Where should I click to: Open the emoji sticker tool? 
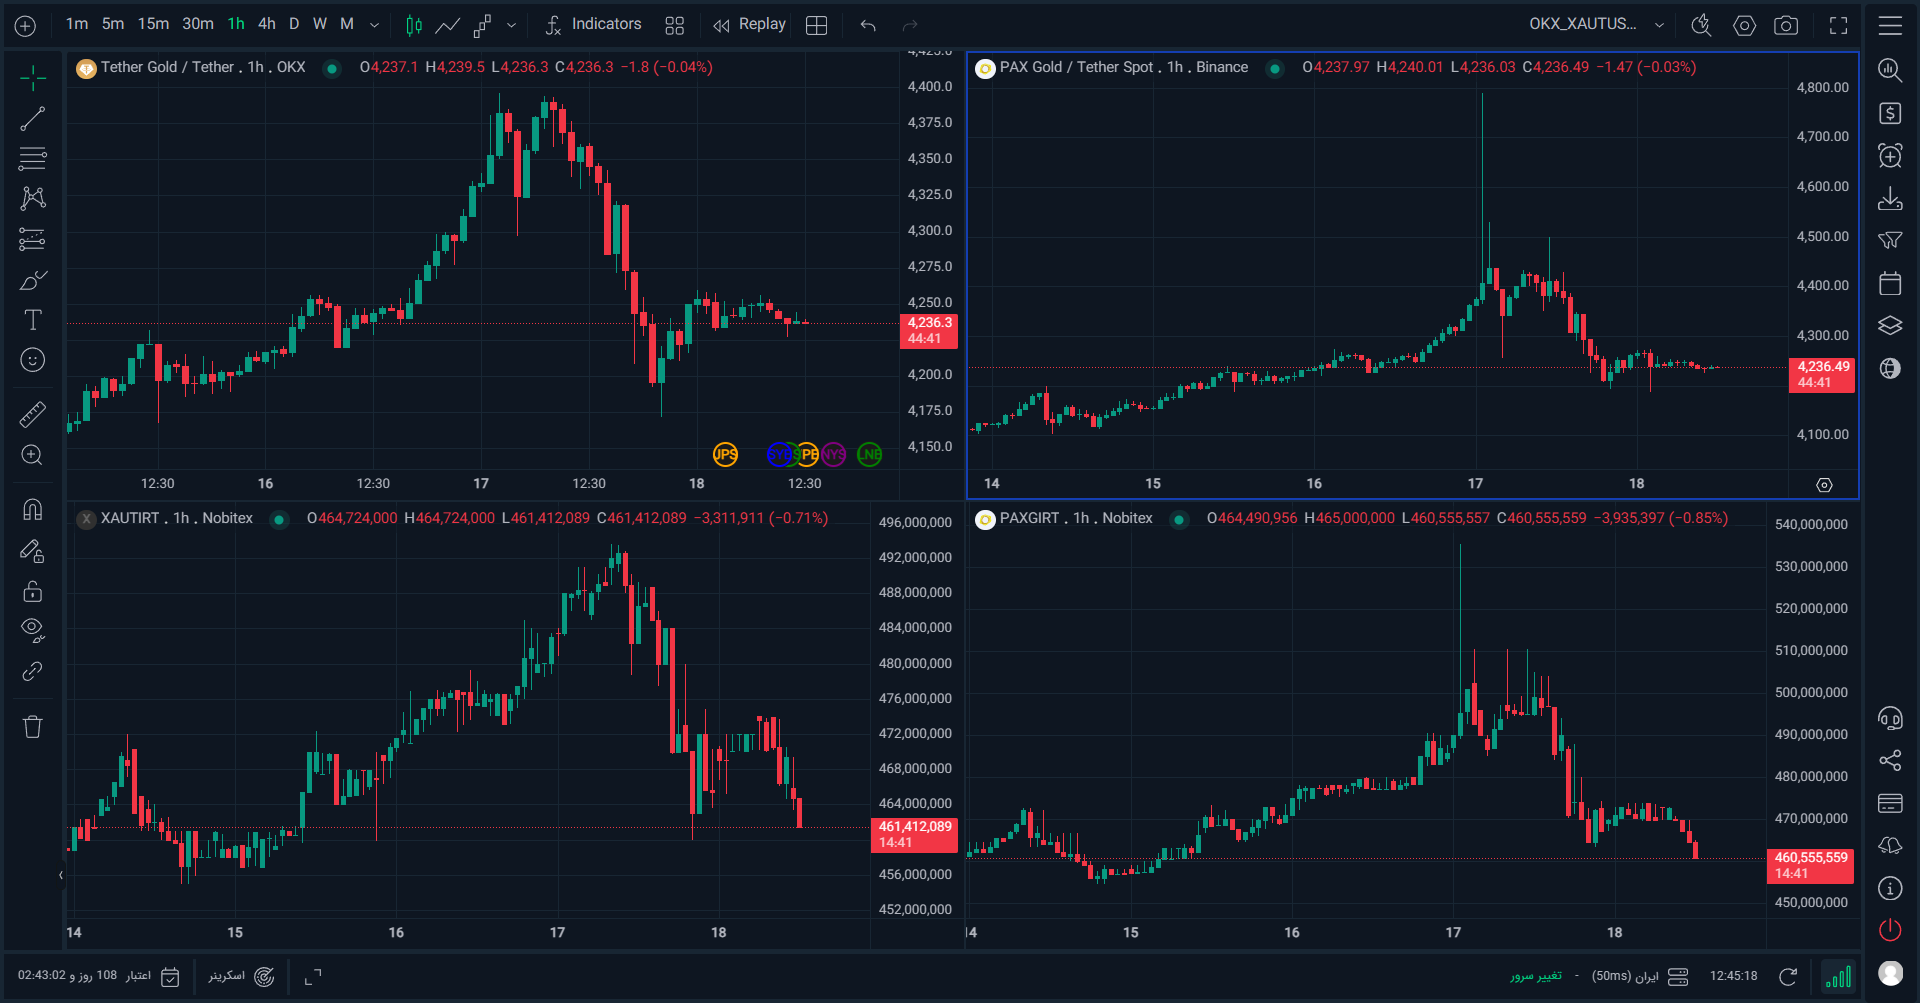click(x=33, y=360)
